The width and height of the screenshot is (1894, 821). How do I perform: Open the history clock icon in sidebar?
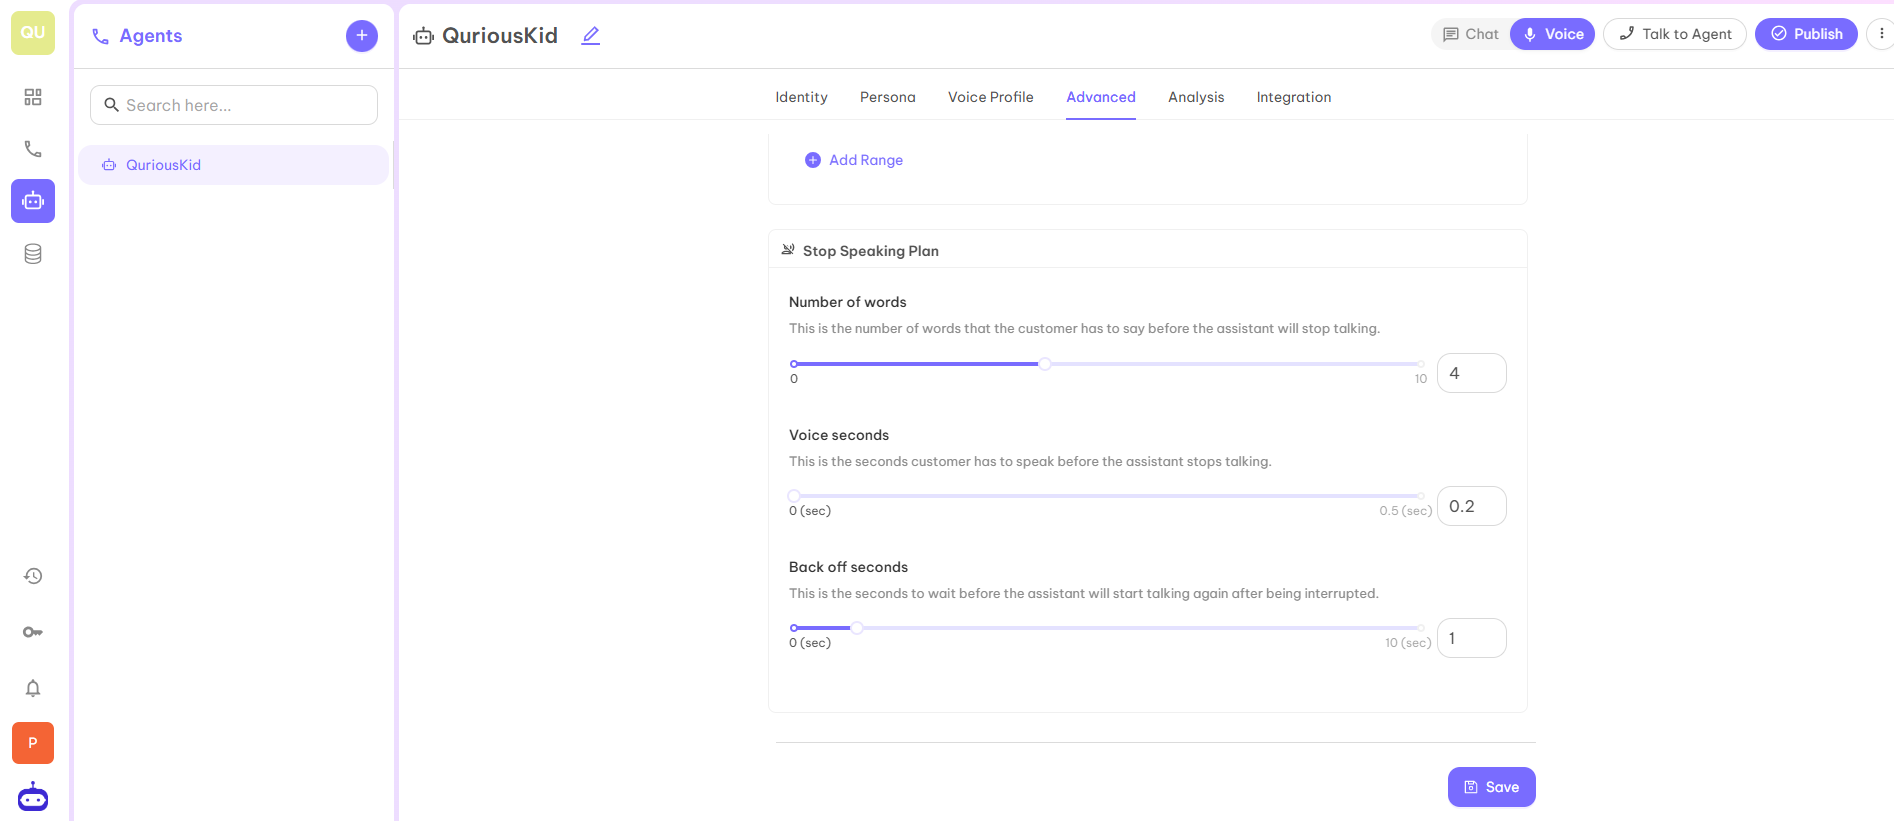tap(33, 576)
